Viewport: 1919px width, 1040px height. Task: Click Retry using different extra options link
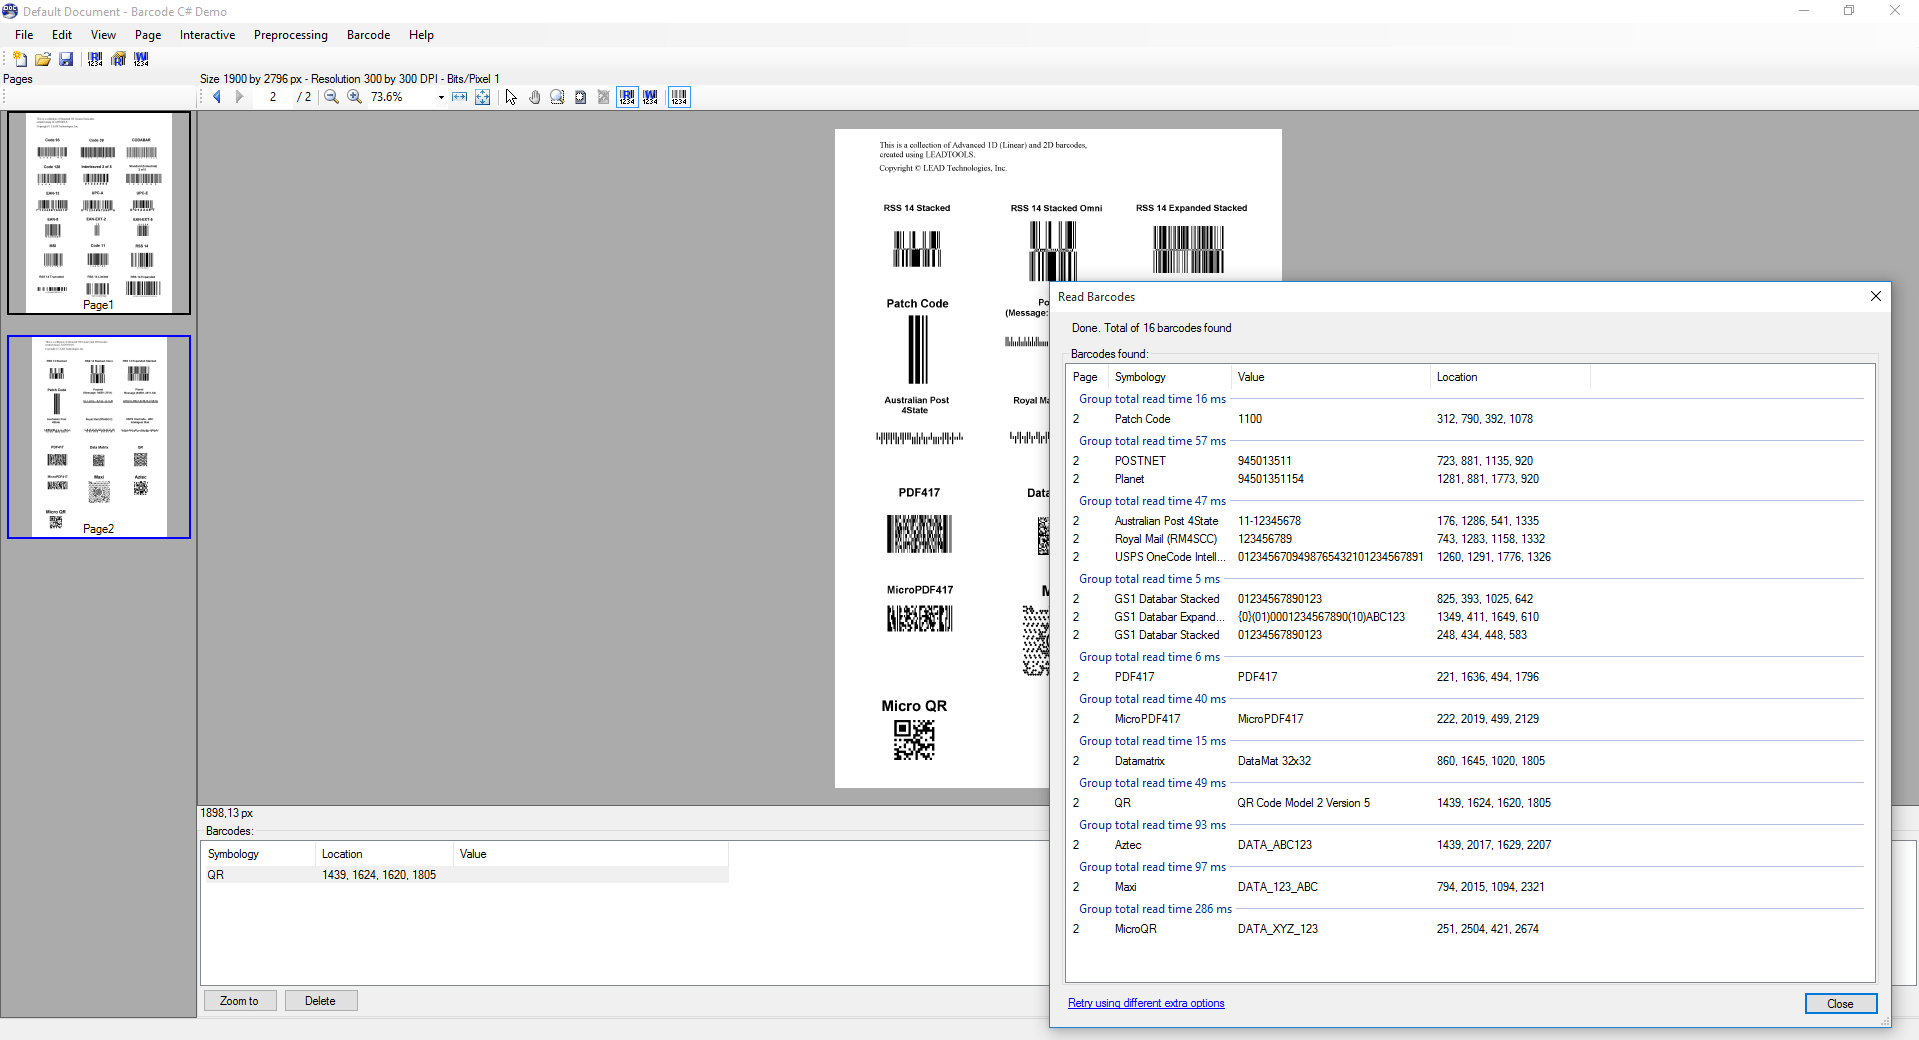pos(1146,1003)
